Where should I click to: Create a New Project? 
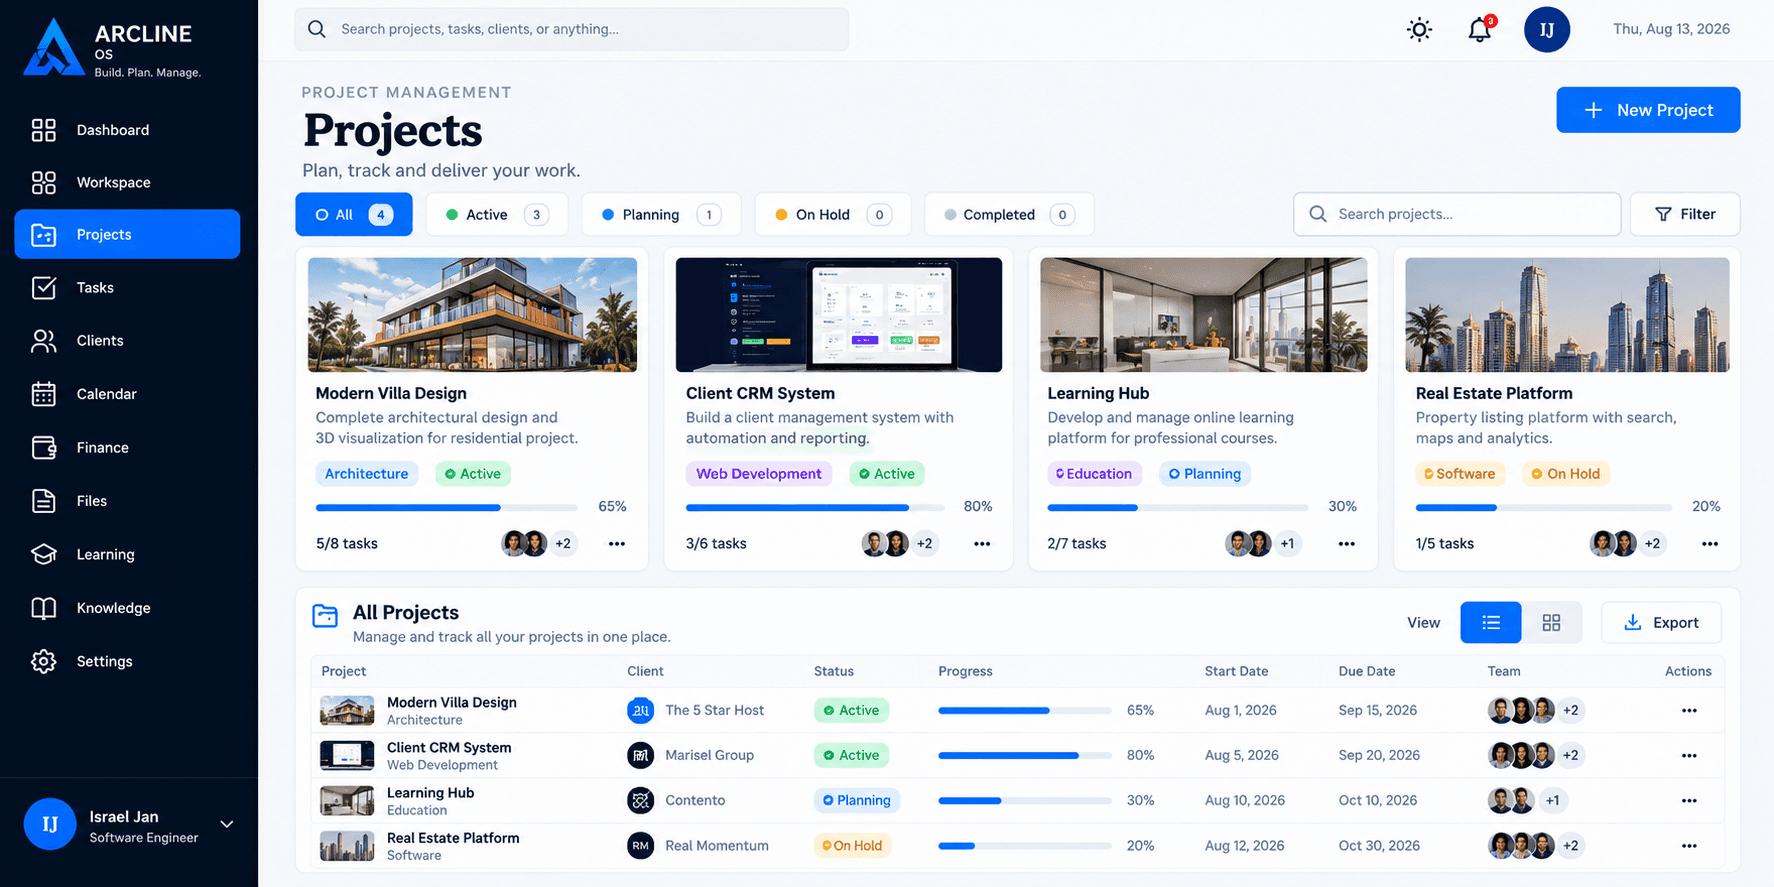pyautogui.click(x=1648, y=110)
